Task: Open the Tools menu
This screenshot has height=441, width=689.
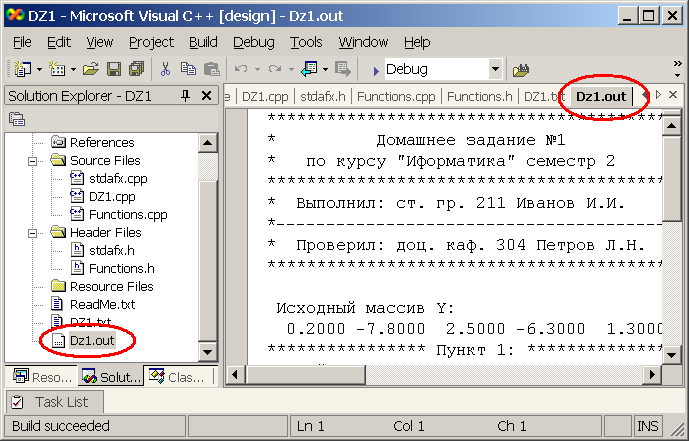Action: click(x=306, y=42)
